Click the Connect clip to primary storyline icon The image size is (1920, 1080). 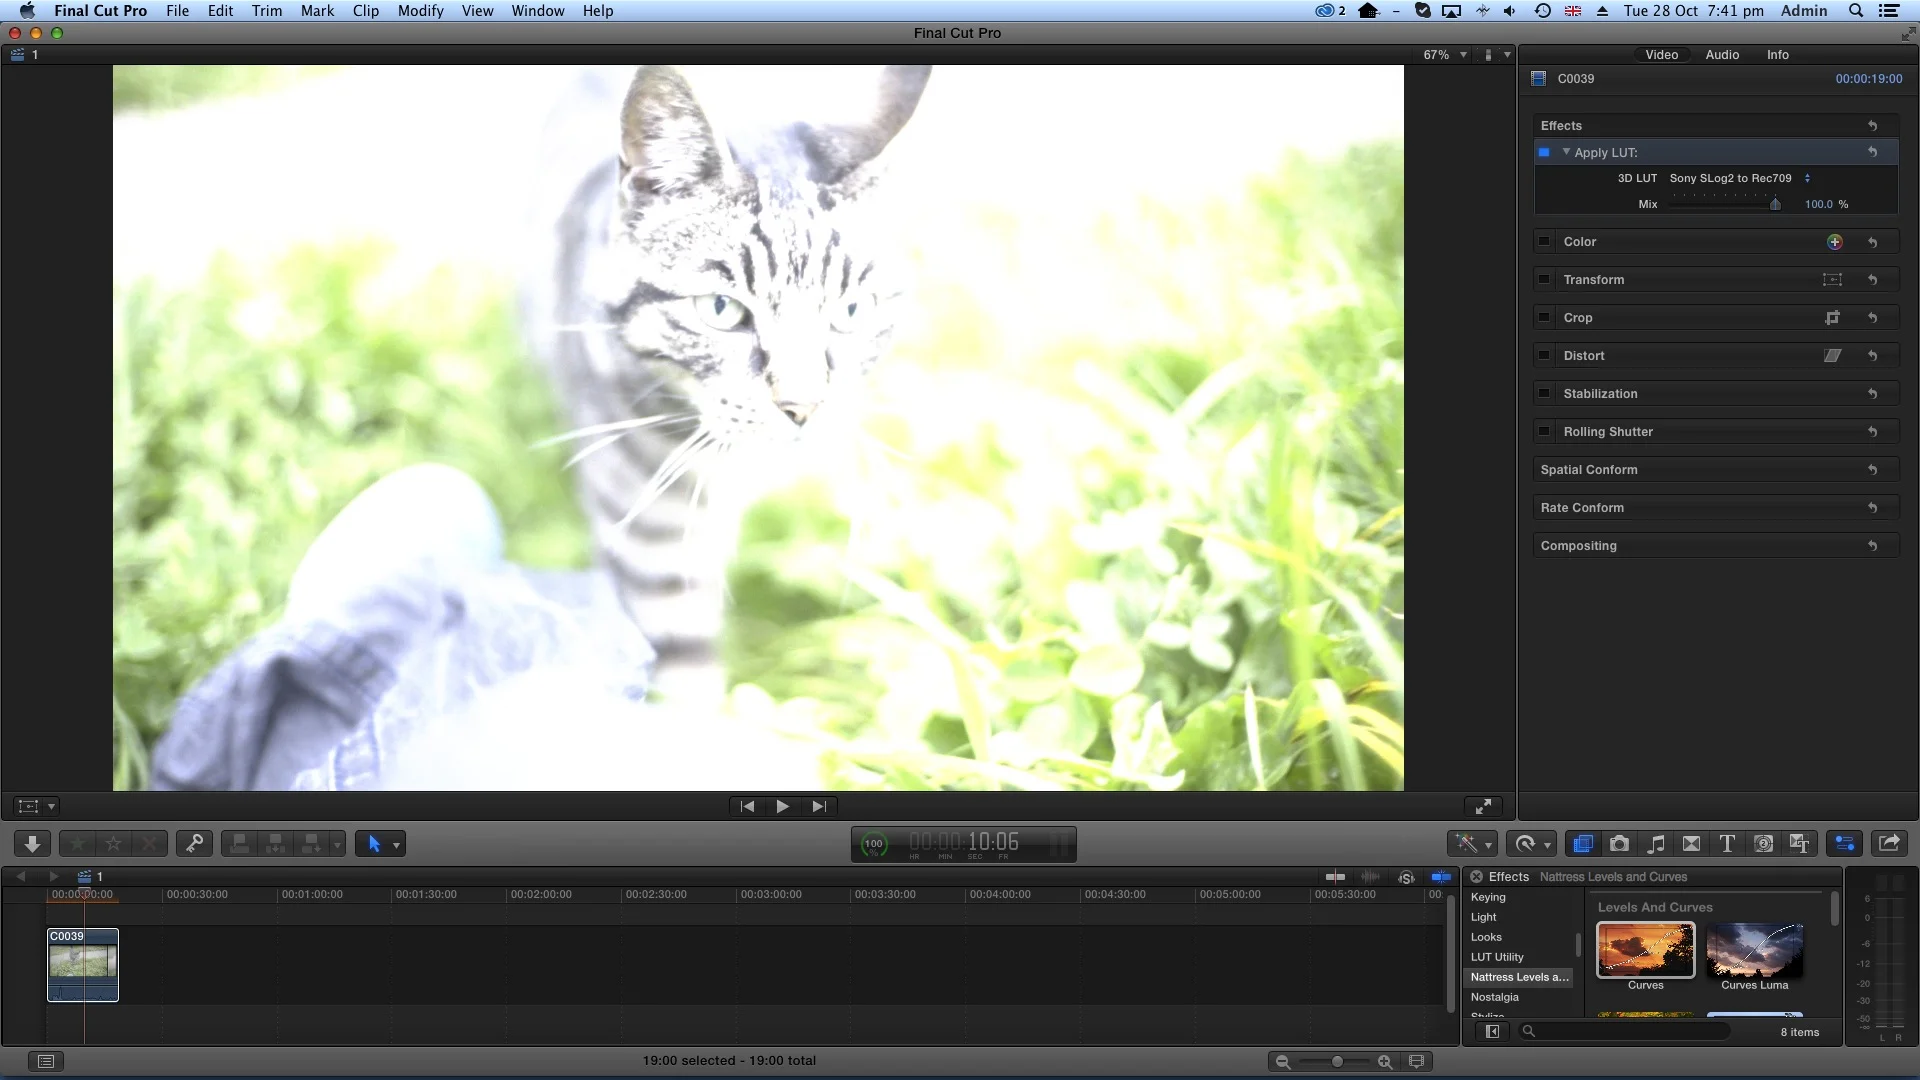coord(239,844)
